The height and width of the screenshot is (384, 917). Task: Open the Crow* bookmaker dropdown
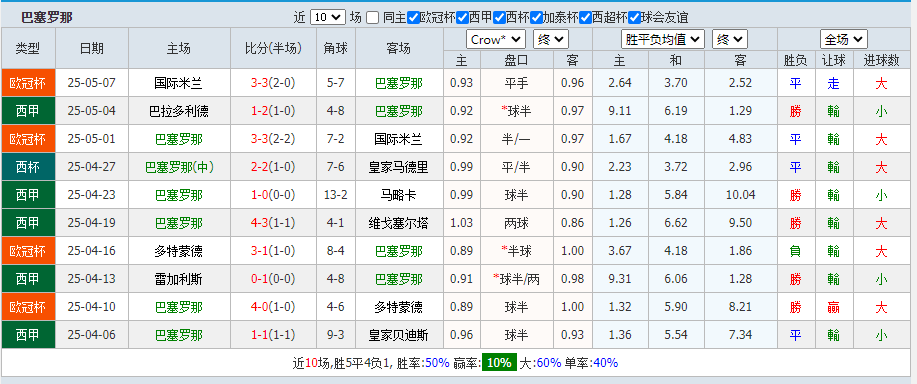point(496,40)
